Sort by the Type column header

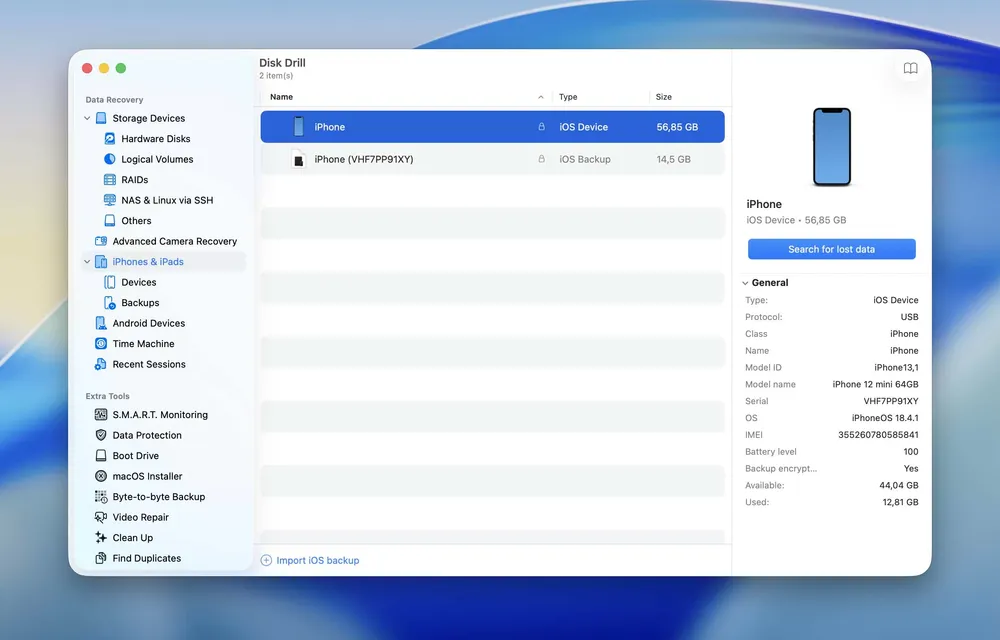[x=568, y=97]
